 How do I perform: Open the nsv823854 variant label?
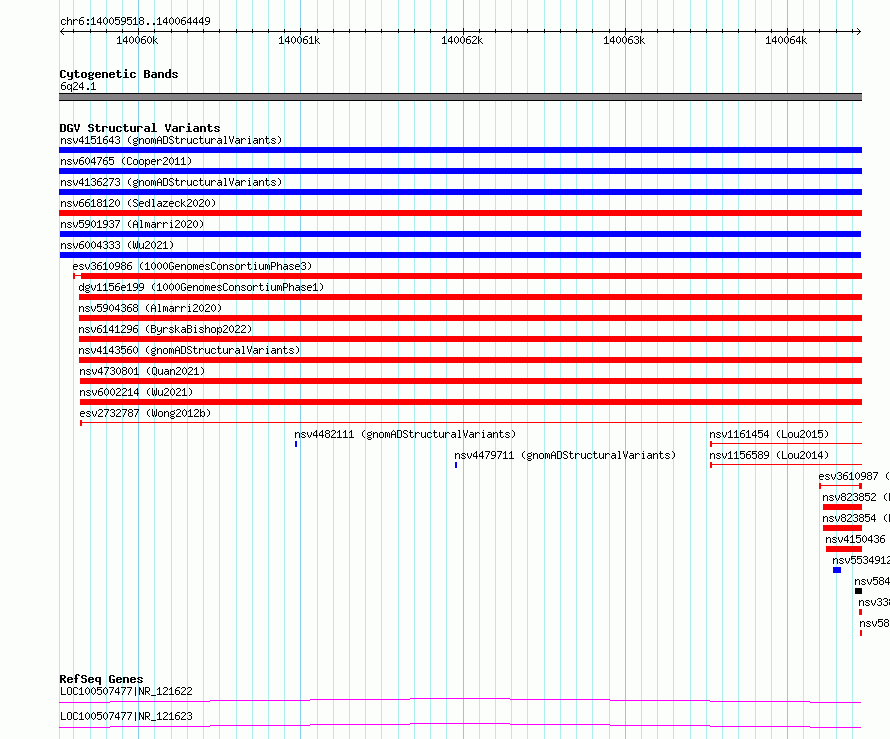(856, 518)
